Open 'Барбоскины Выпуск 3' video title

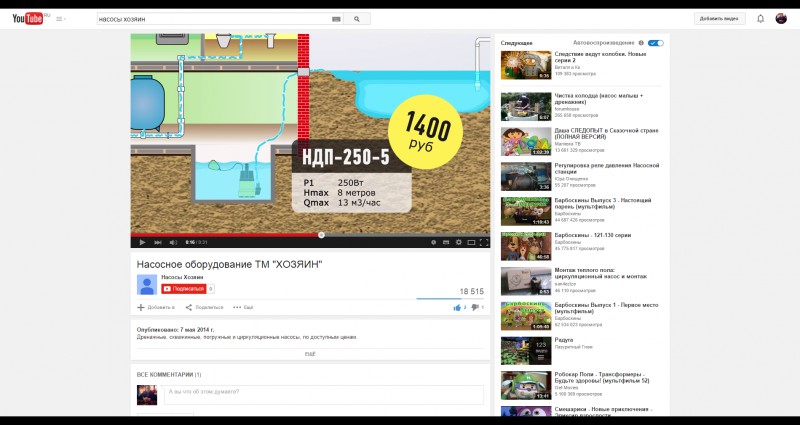pyautogui.click(x=603, y=203)
